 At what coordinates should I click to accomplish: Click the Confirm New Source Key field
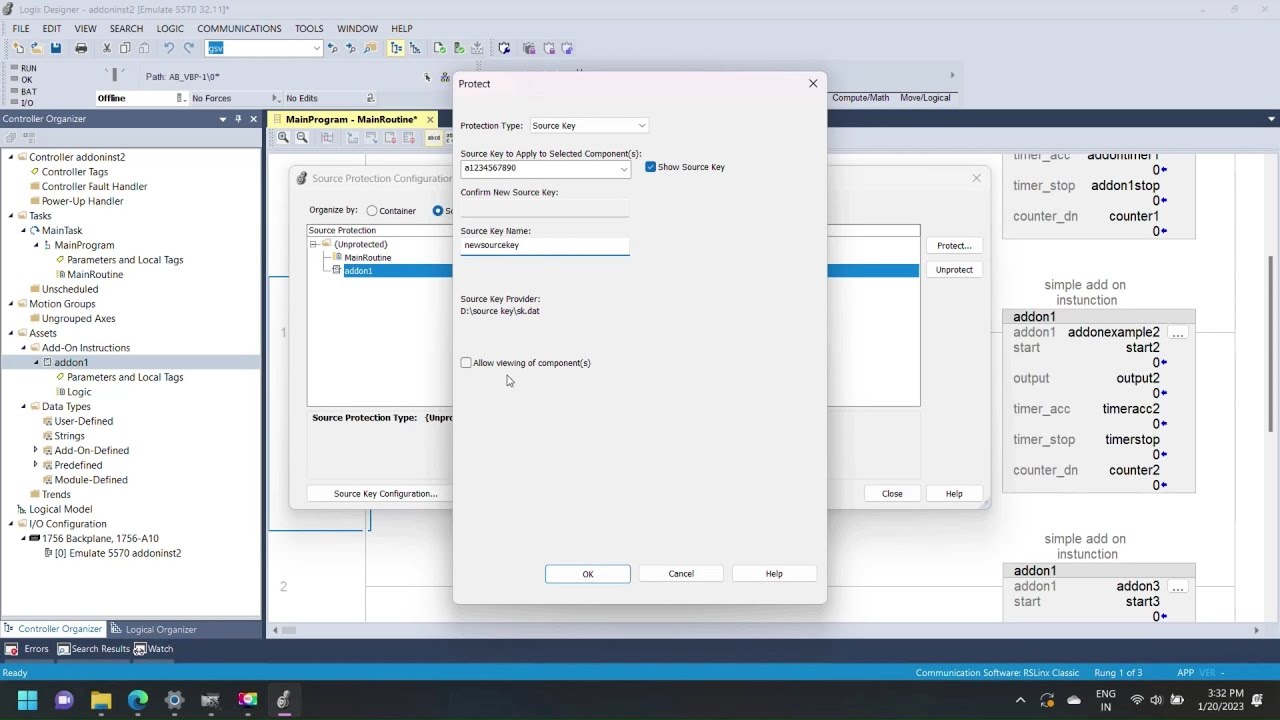[545, 208]
